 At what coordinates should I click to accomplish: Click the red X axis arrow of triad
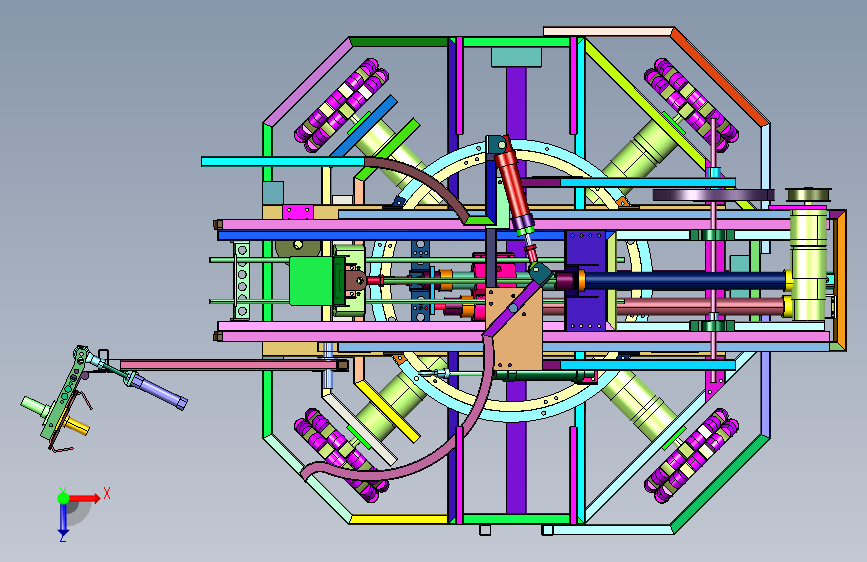(x=85, y=498)
